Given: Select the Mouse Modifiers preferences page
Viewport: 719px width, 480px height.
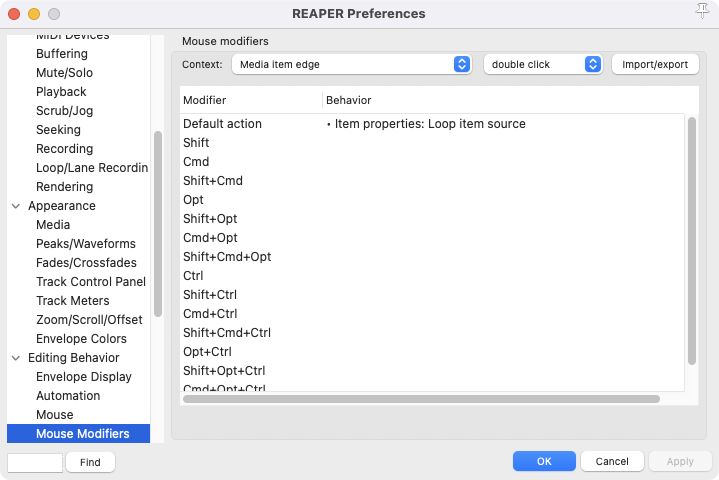Looking at the screenshot, I should pyautogui.click(x=82, y=434).
